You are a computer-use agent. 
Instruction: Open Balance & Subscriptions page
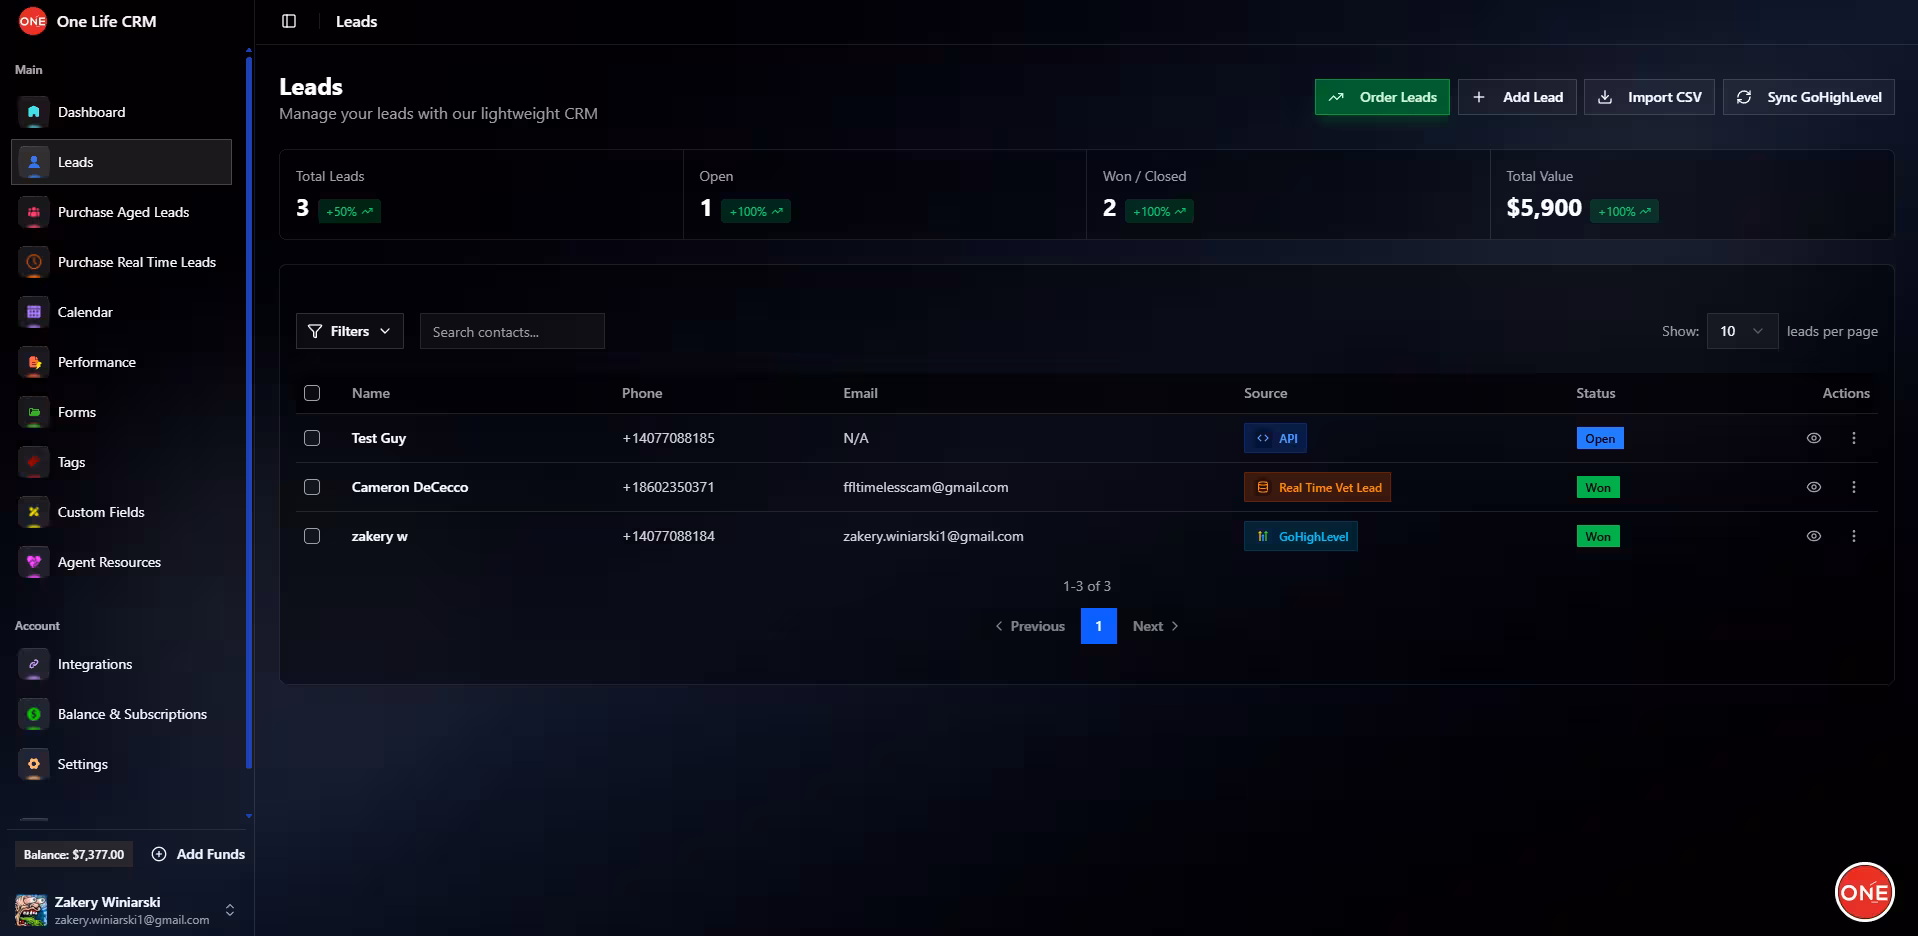click(132, 714)
